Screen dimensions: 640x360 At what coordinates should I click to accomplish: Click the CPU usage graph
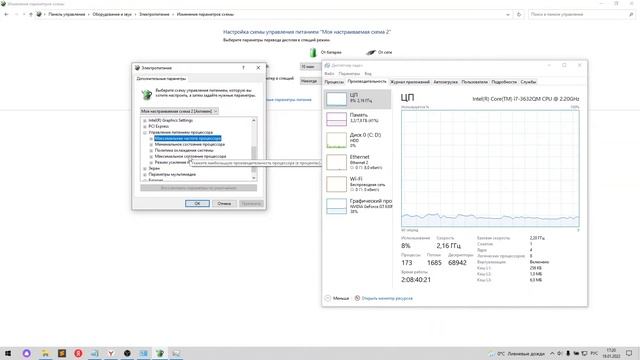(490, 168)
